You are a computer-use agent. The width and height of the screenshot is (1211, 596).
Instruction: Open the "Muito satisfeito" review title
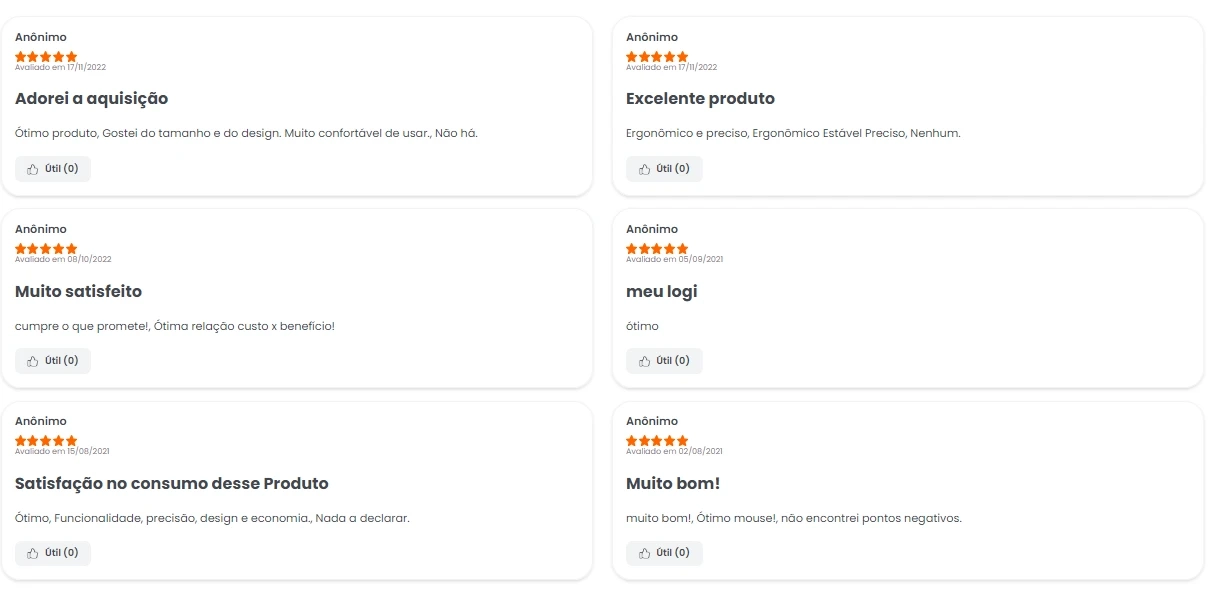tap(79, 292)
